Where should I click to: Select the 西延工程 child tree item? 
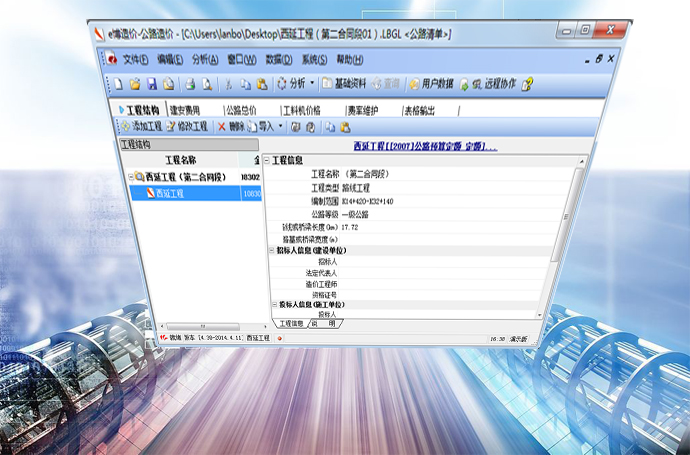click(x=169, y=193)
